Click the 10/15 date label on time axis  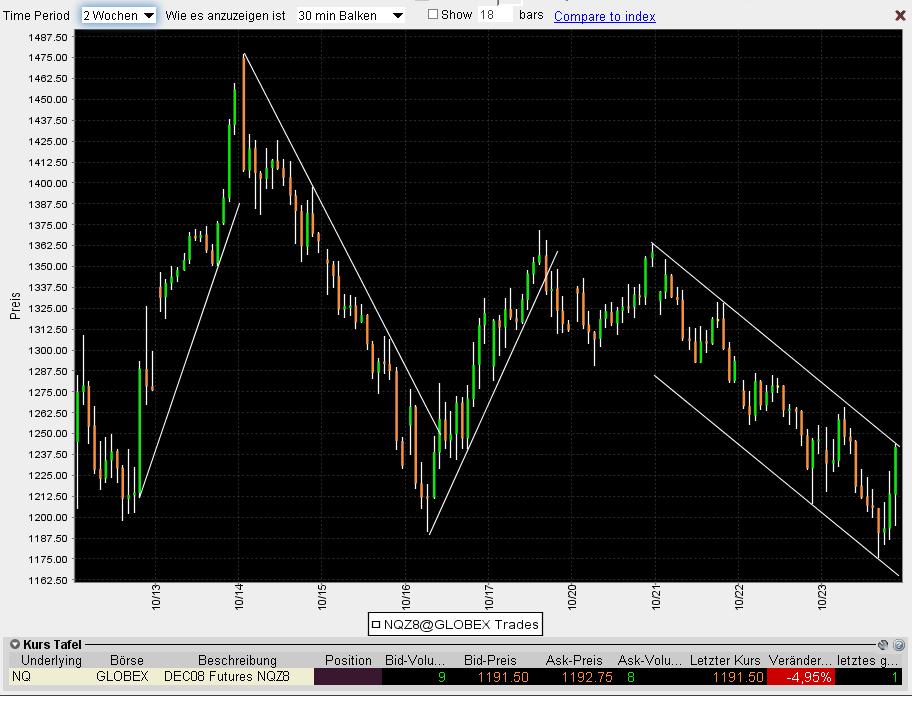pos(322,597)
